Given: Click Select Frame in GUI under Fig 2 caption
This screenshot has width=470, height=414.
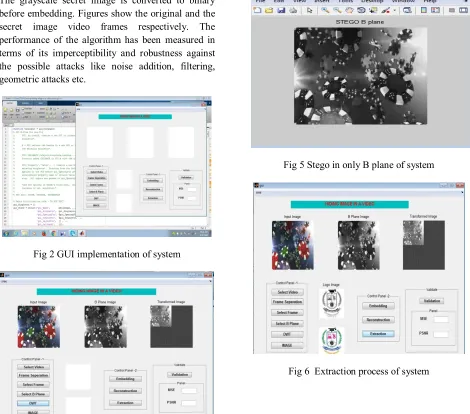Looking at the screenshot, I should 33,385.
